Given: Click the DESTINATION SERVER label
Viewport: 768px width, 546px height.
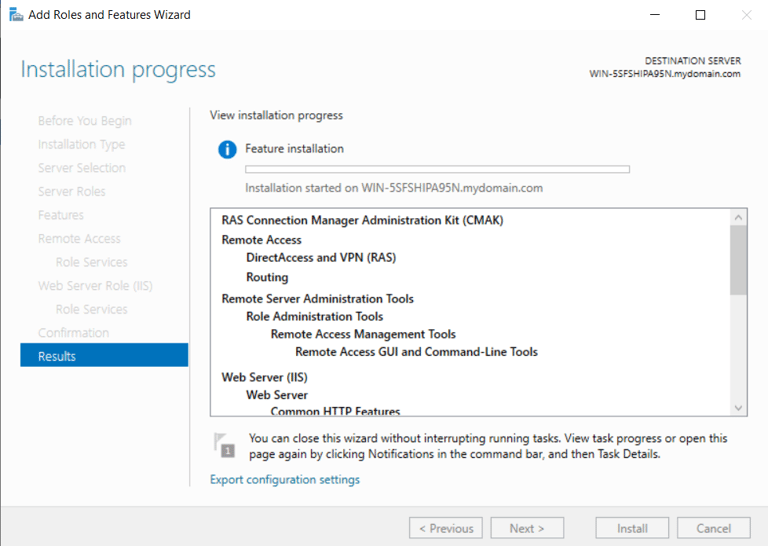Looking at the screenshot, I should tap(693, 61).
